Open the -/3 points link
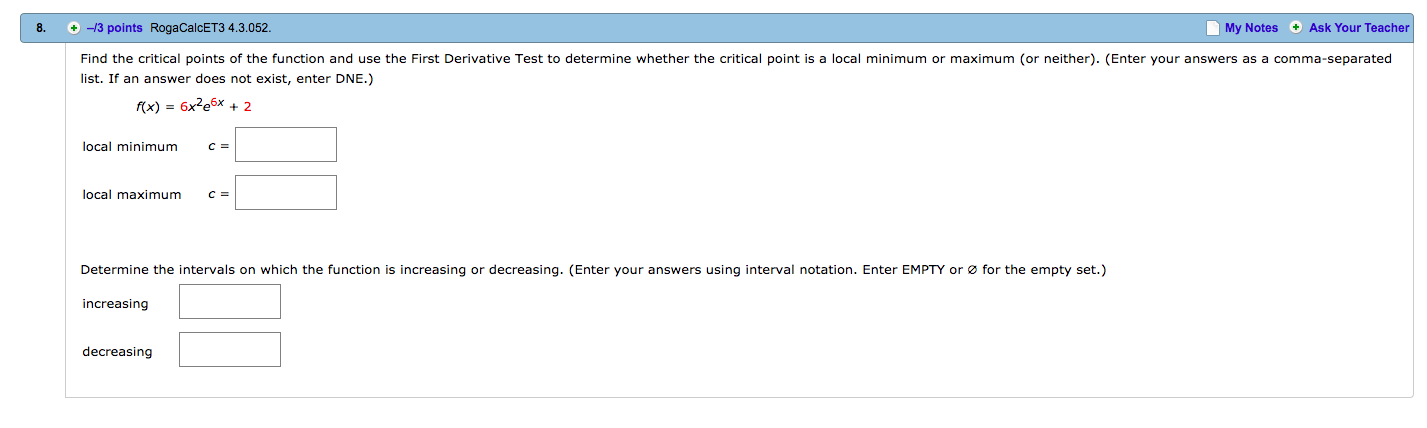This screenshot has height=428, width=1427. 115,28
